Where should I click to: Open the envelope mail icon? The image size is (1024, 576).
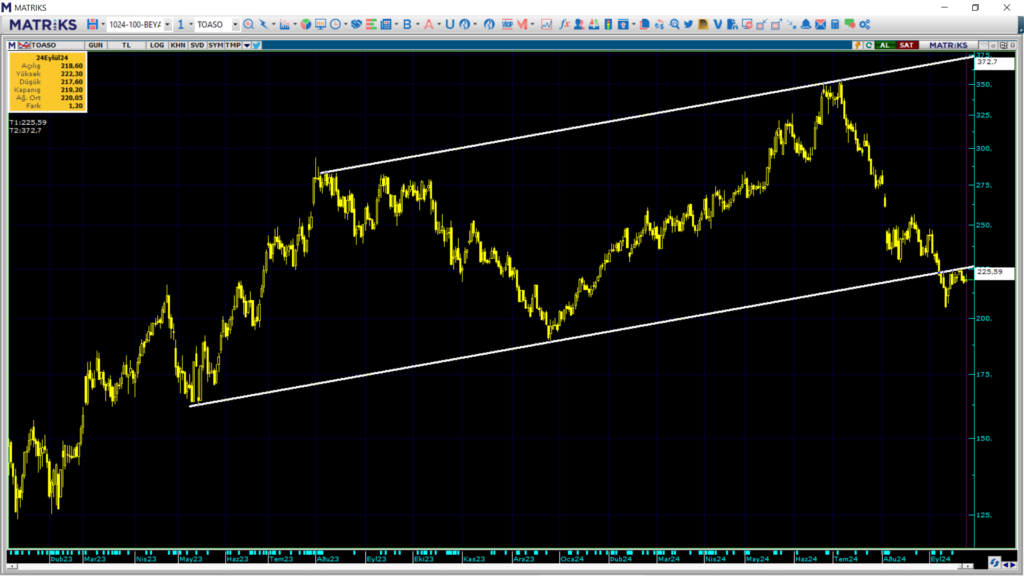point(820,24)
